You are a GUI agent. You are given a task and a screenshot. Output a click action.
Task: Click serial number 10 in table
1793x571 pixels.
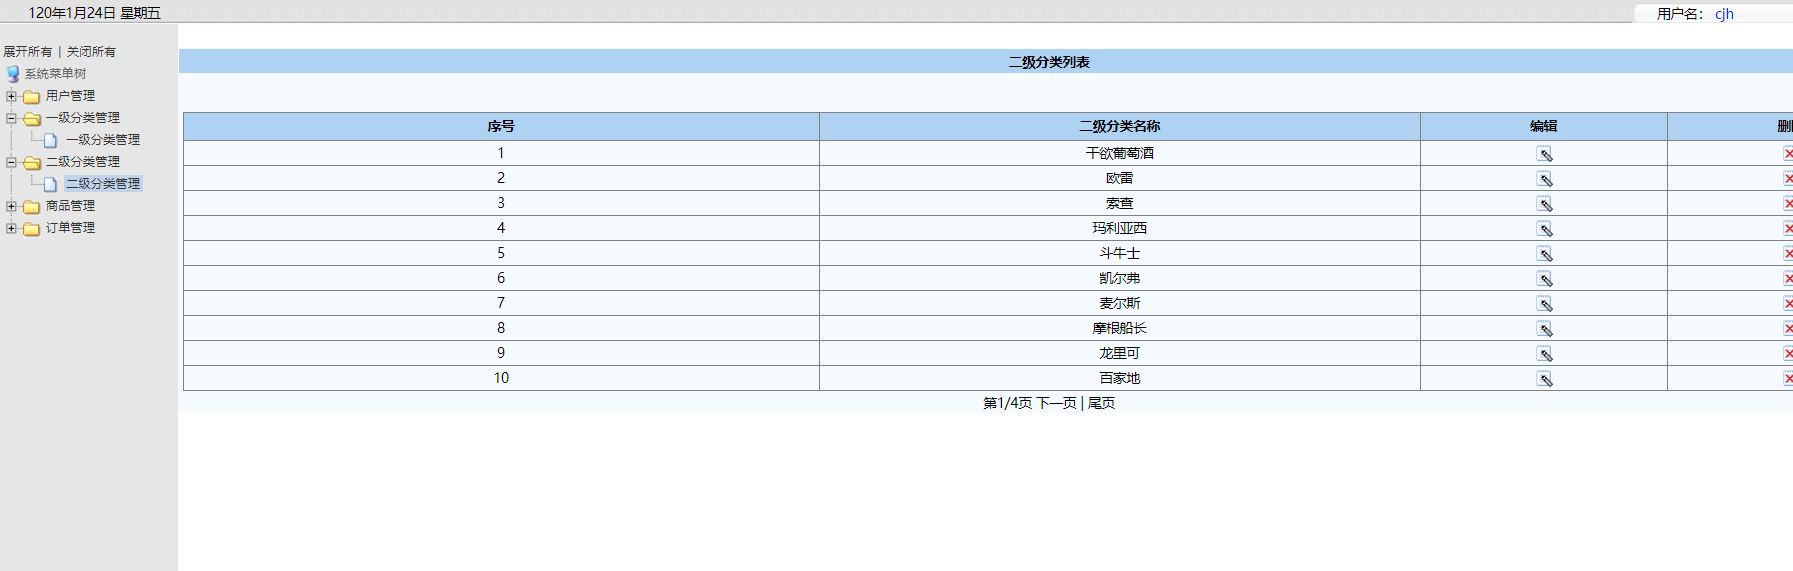coord(501,378)
